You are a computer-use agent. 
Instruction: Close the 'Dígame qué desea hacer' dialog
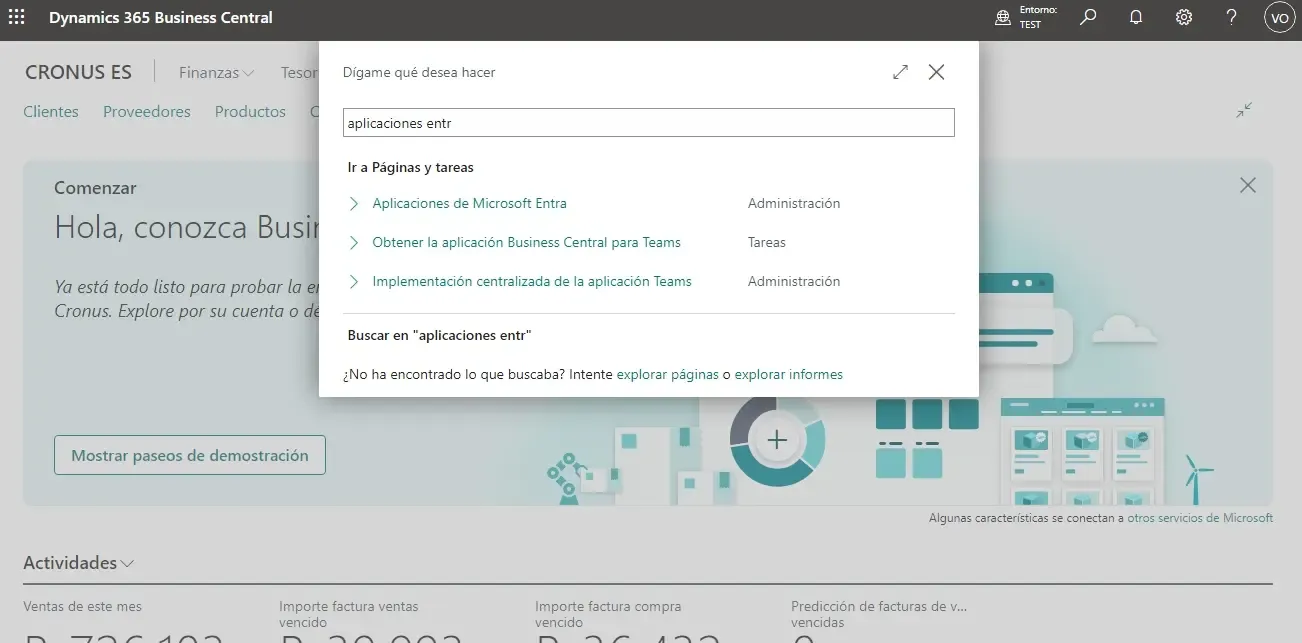(936, 72)
